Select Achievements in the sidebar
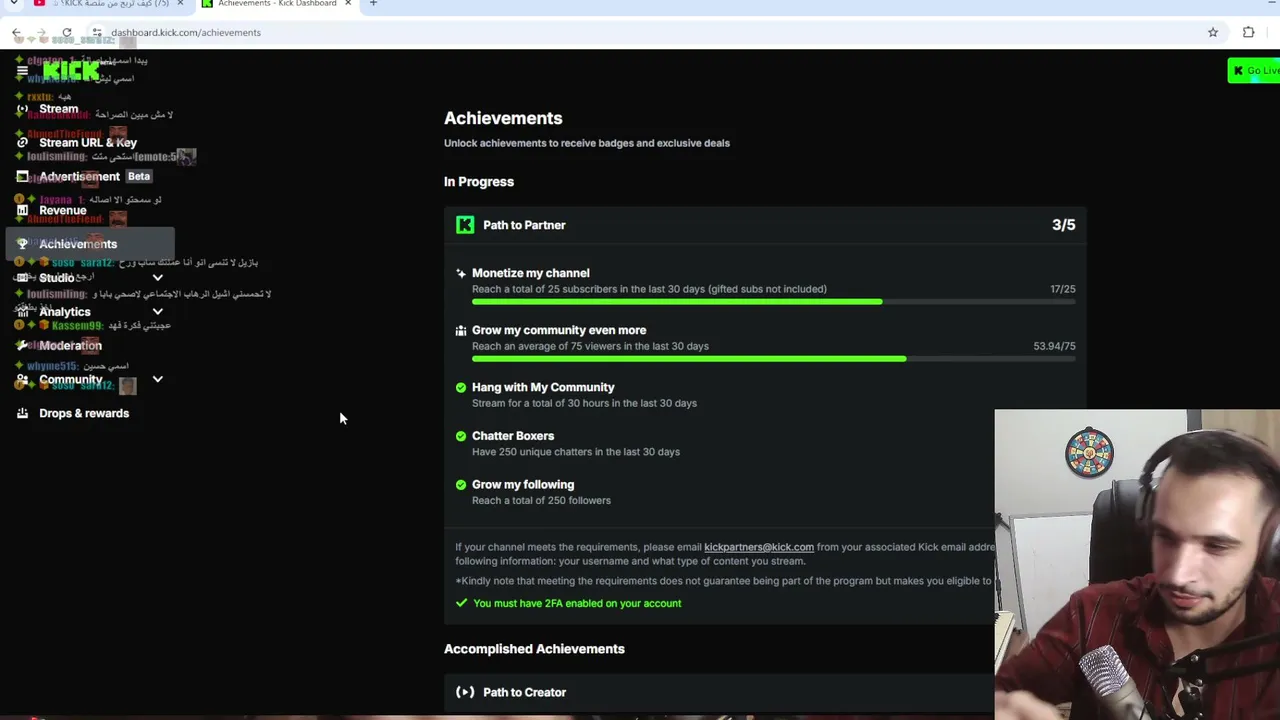 90,244
